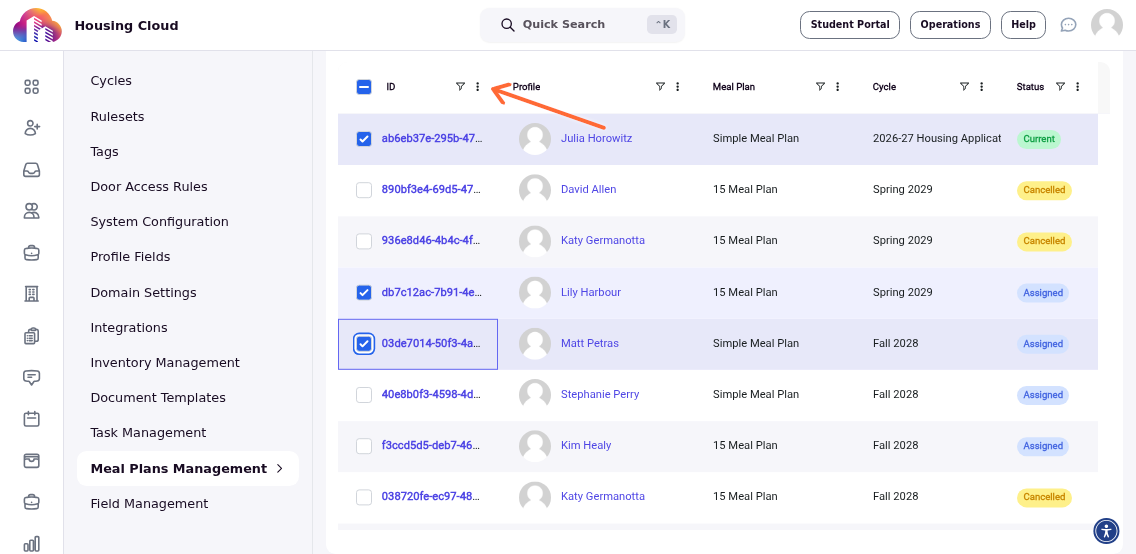Open David Allen's profile link
The height and width of the screenshot is (554, 1136).
588,190
